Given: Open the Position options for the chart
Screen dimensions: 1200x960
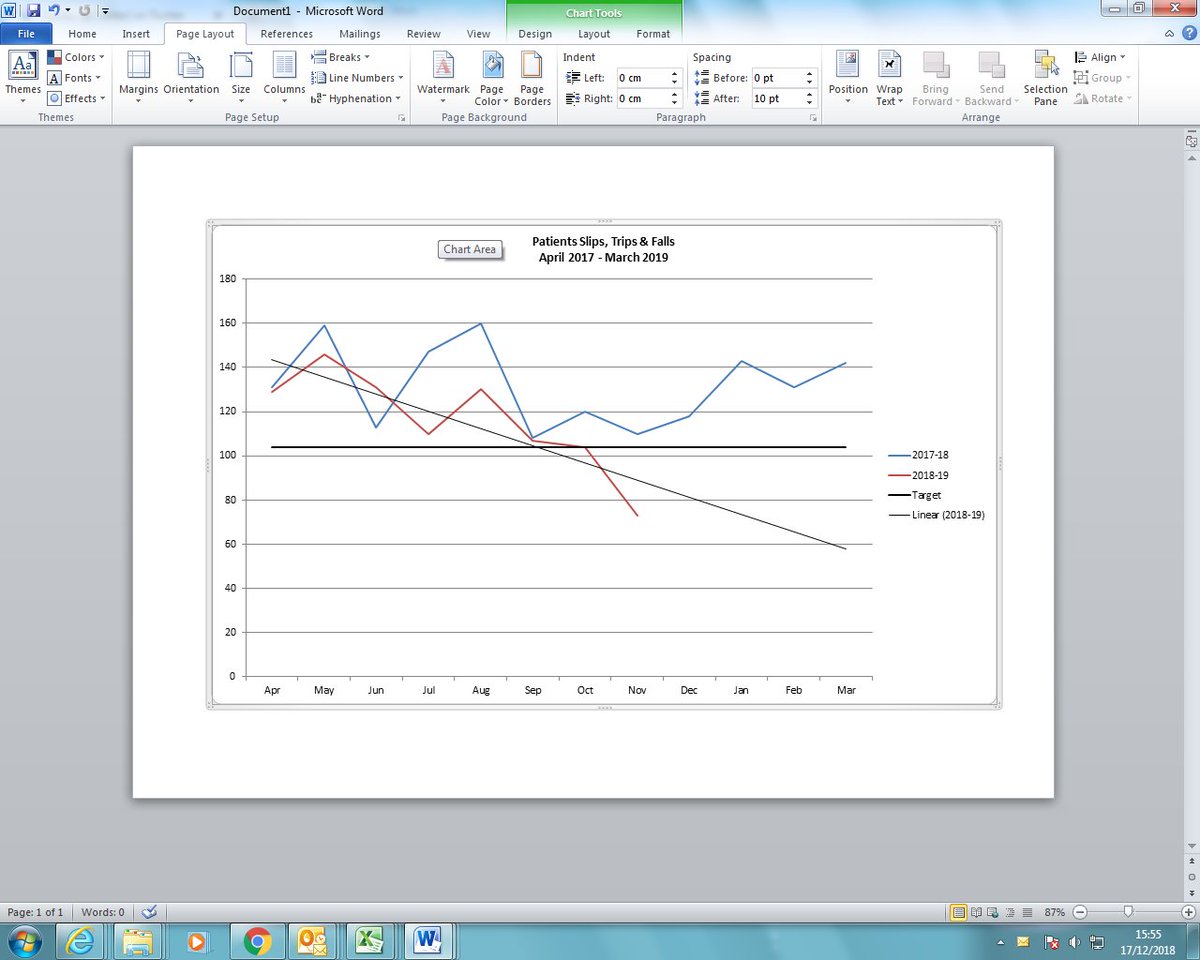Looking at the screenshot, I should click(847, 77).
